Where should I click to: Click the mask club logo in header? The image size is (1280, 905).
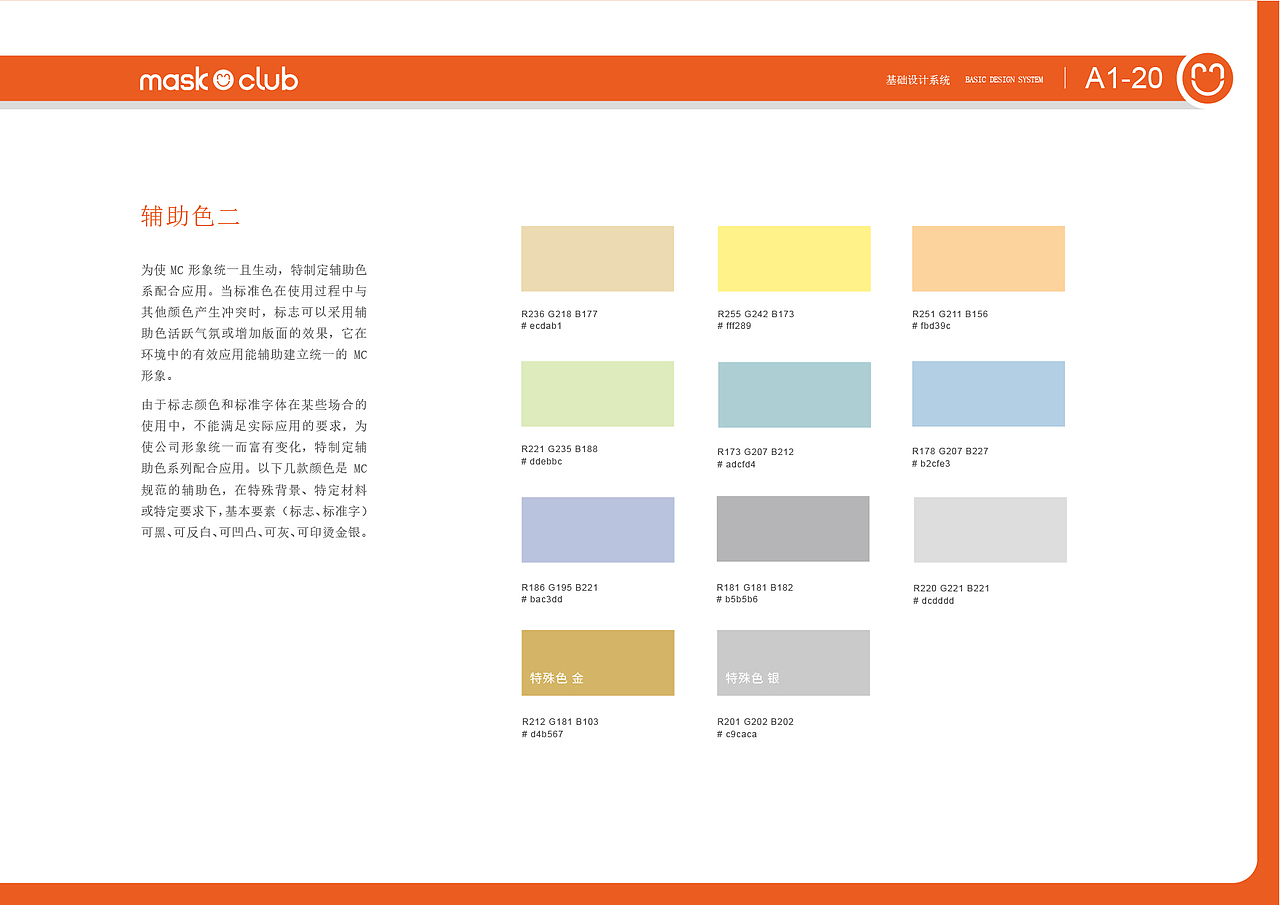[219, 79]
